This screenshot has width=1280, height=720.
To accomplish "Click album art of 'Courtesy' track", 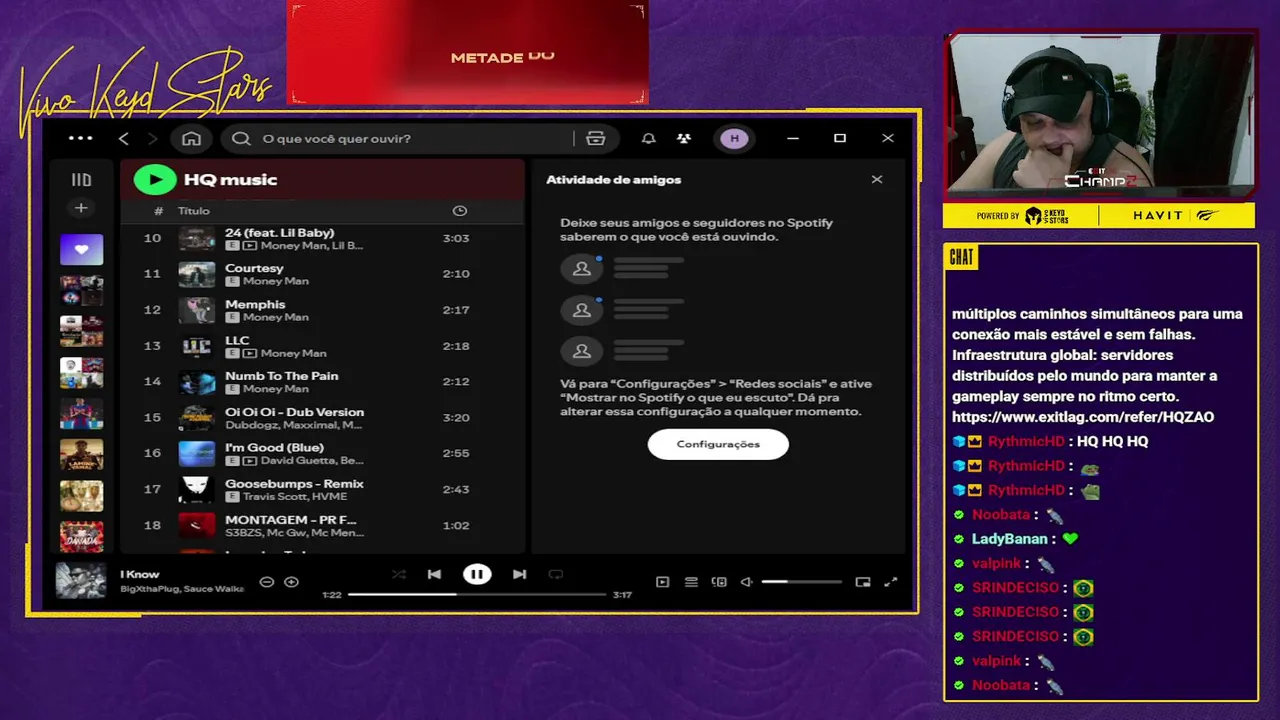I will click(197, 274).
